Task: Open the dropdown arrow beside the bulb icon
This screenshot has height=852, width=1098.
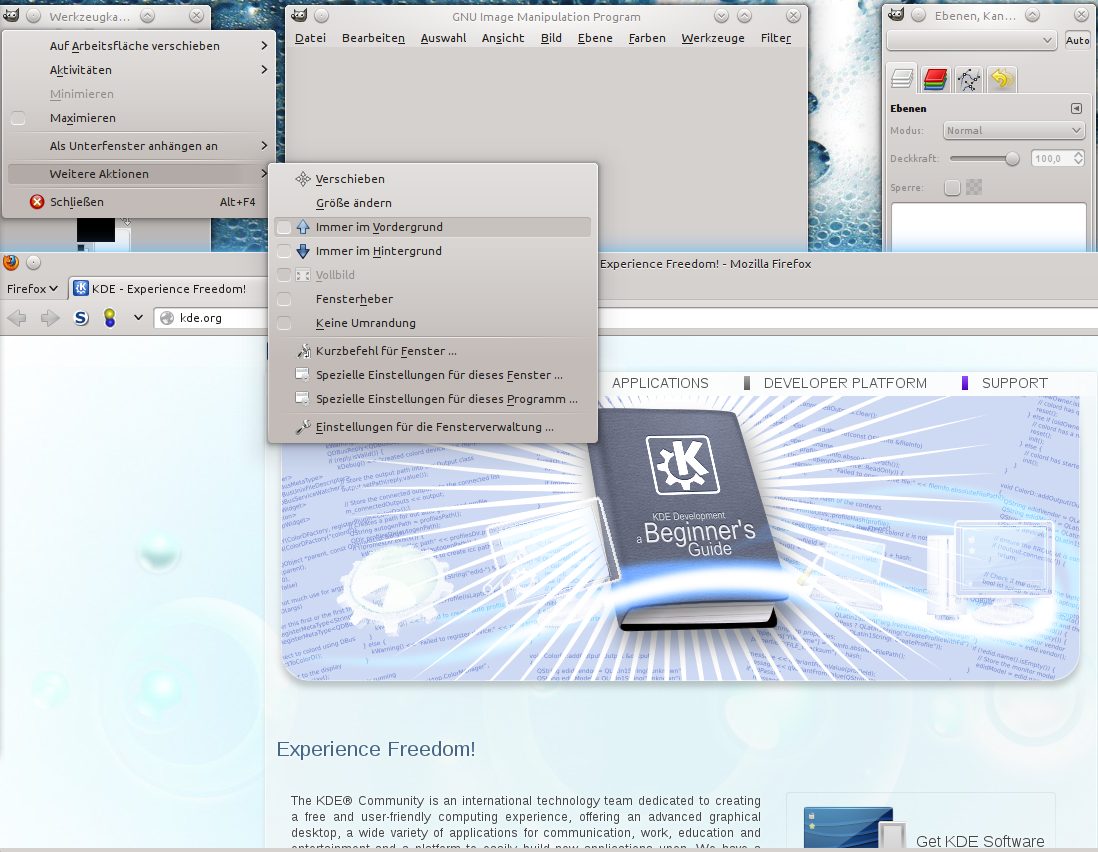Action: [139, 318]
